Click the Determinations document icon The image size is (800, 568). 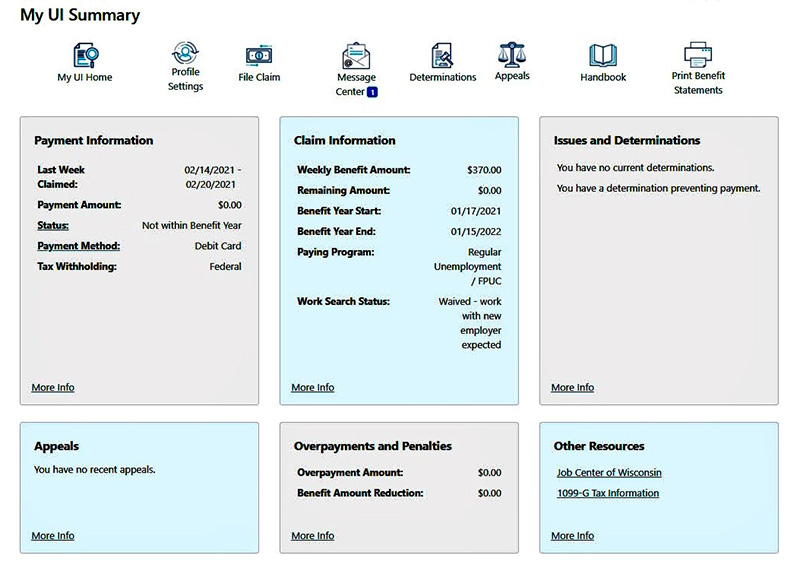(x=442, y=56)
